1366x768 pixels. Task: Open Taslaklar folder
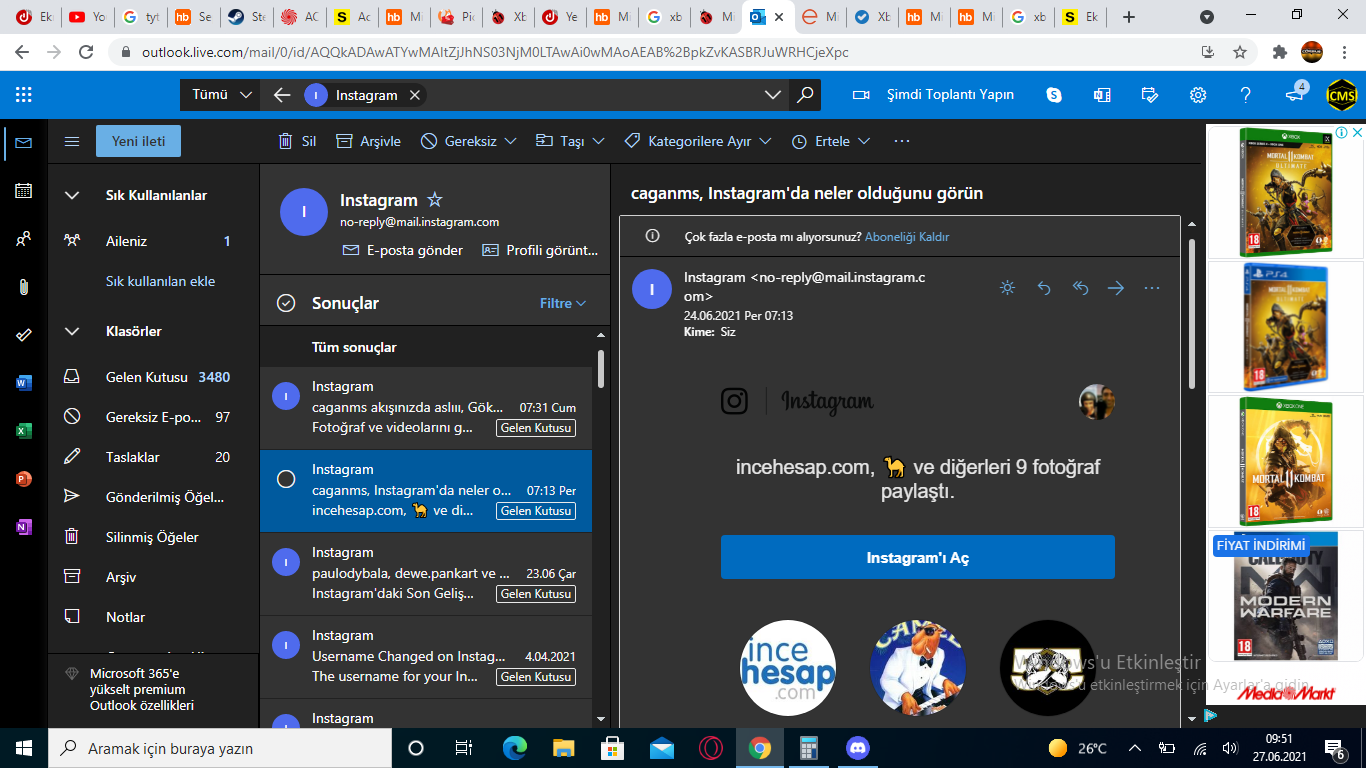click(x=153, y=457)
